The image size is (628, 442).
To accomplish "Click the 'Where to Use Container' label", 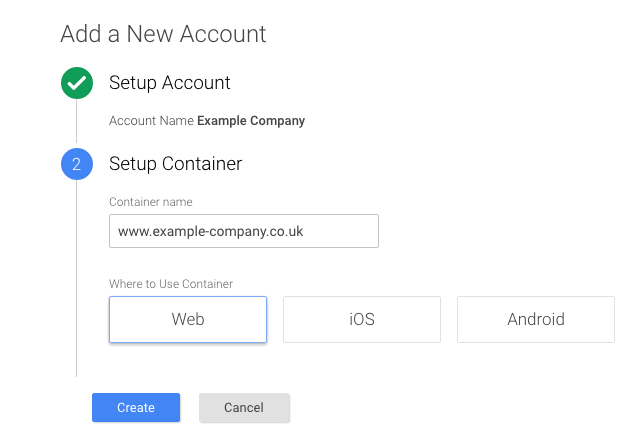I will pos(170,284).
